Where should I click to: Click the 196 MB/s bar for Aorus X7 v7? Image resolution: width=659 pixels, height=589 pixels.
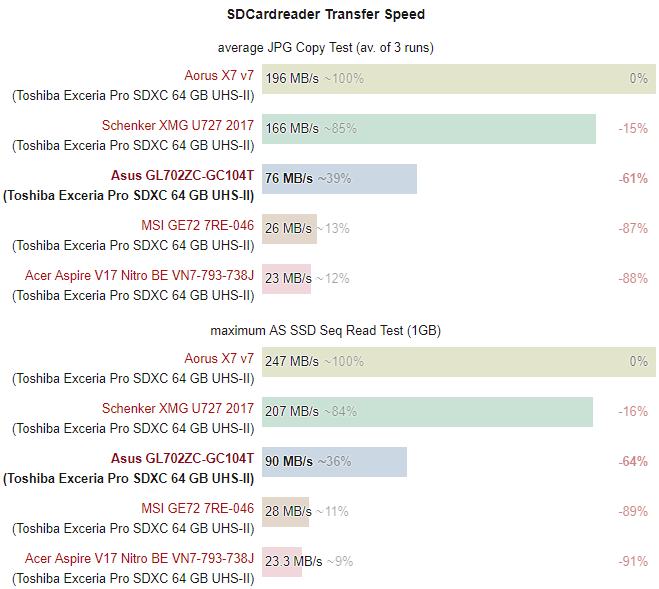[459, 79]
